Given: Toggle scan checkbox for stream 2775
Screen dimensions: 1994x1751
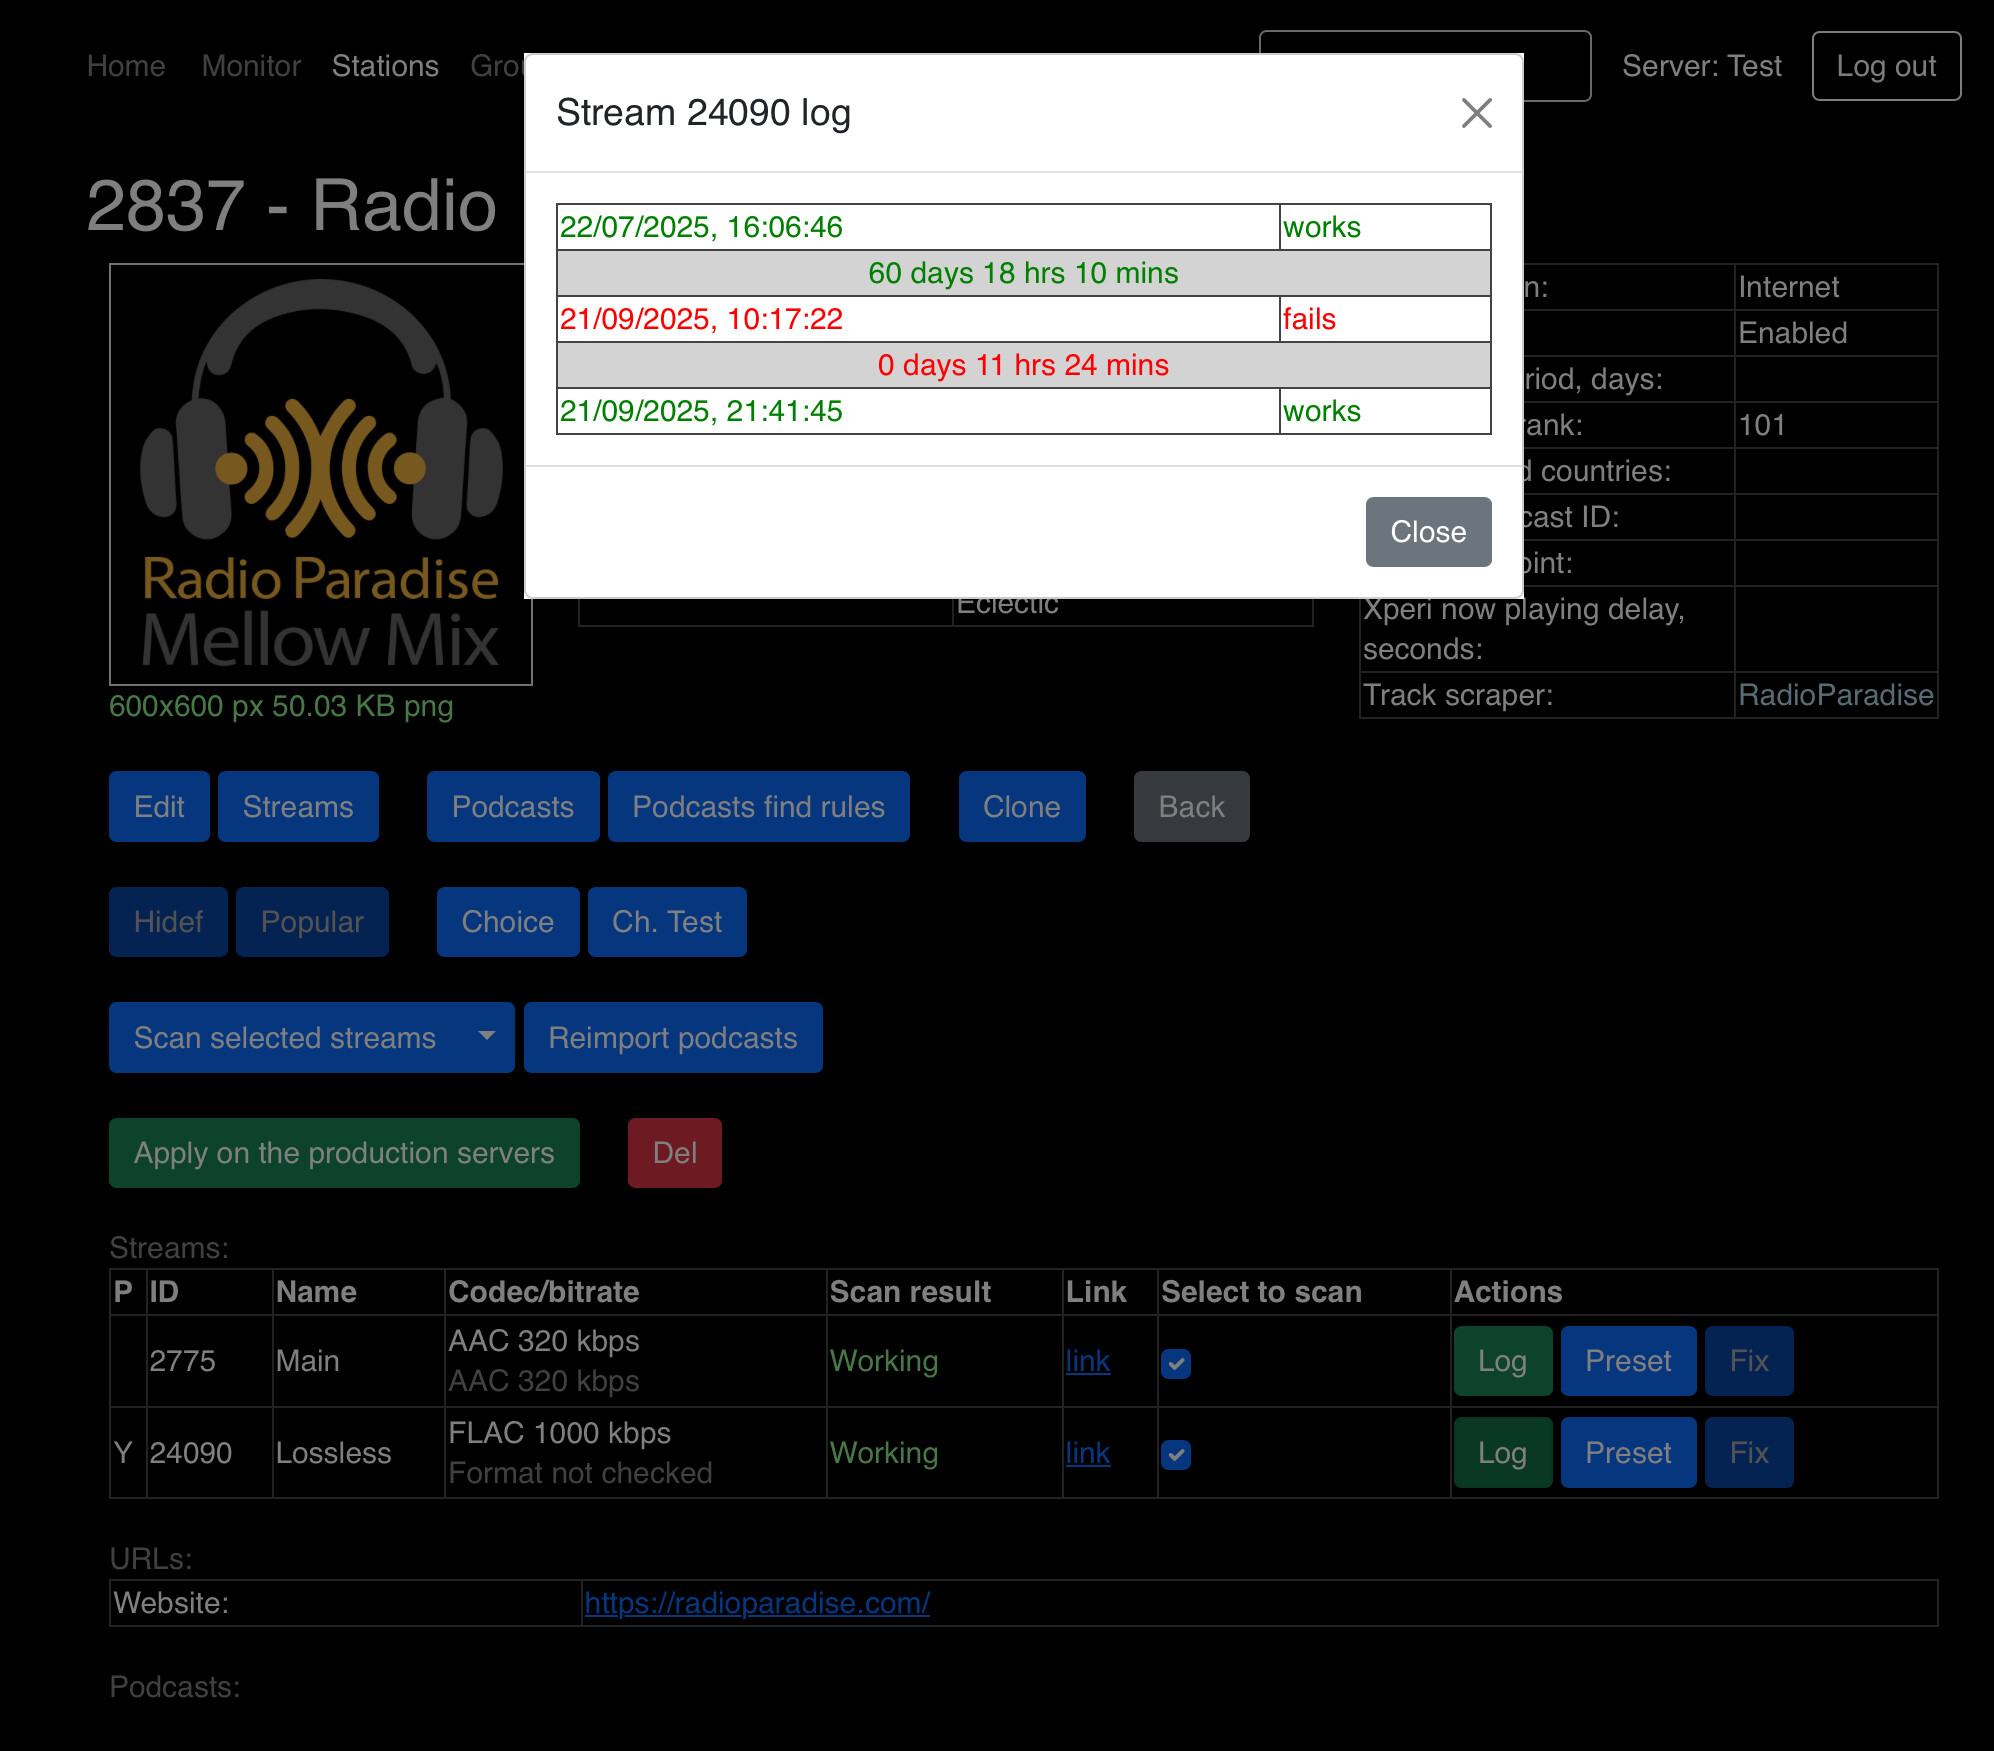Looking at the screenshot, I should pyautogui.click(x=1176, y=1363).
